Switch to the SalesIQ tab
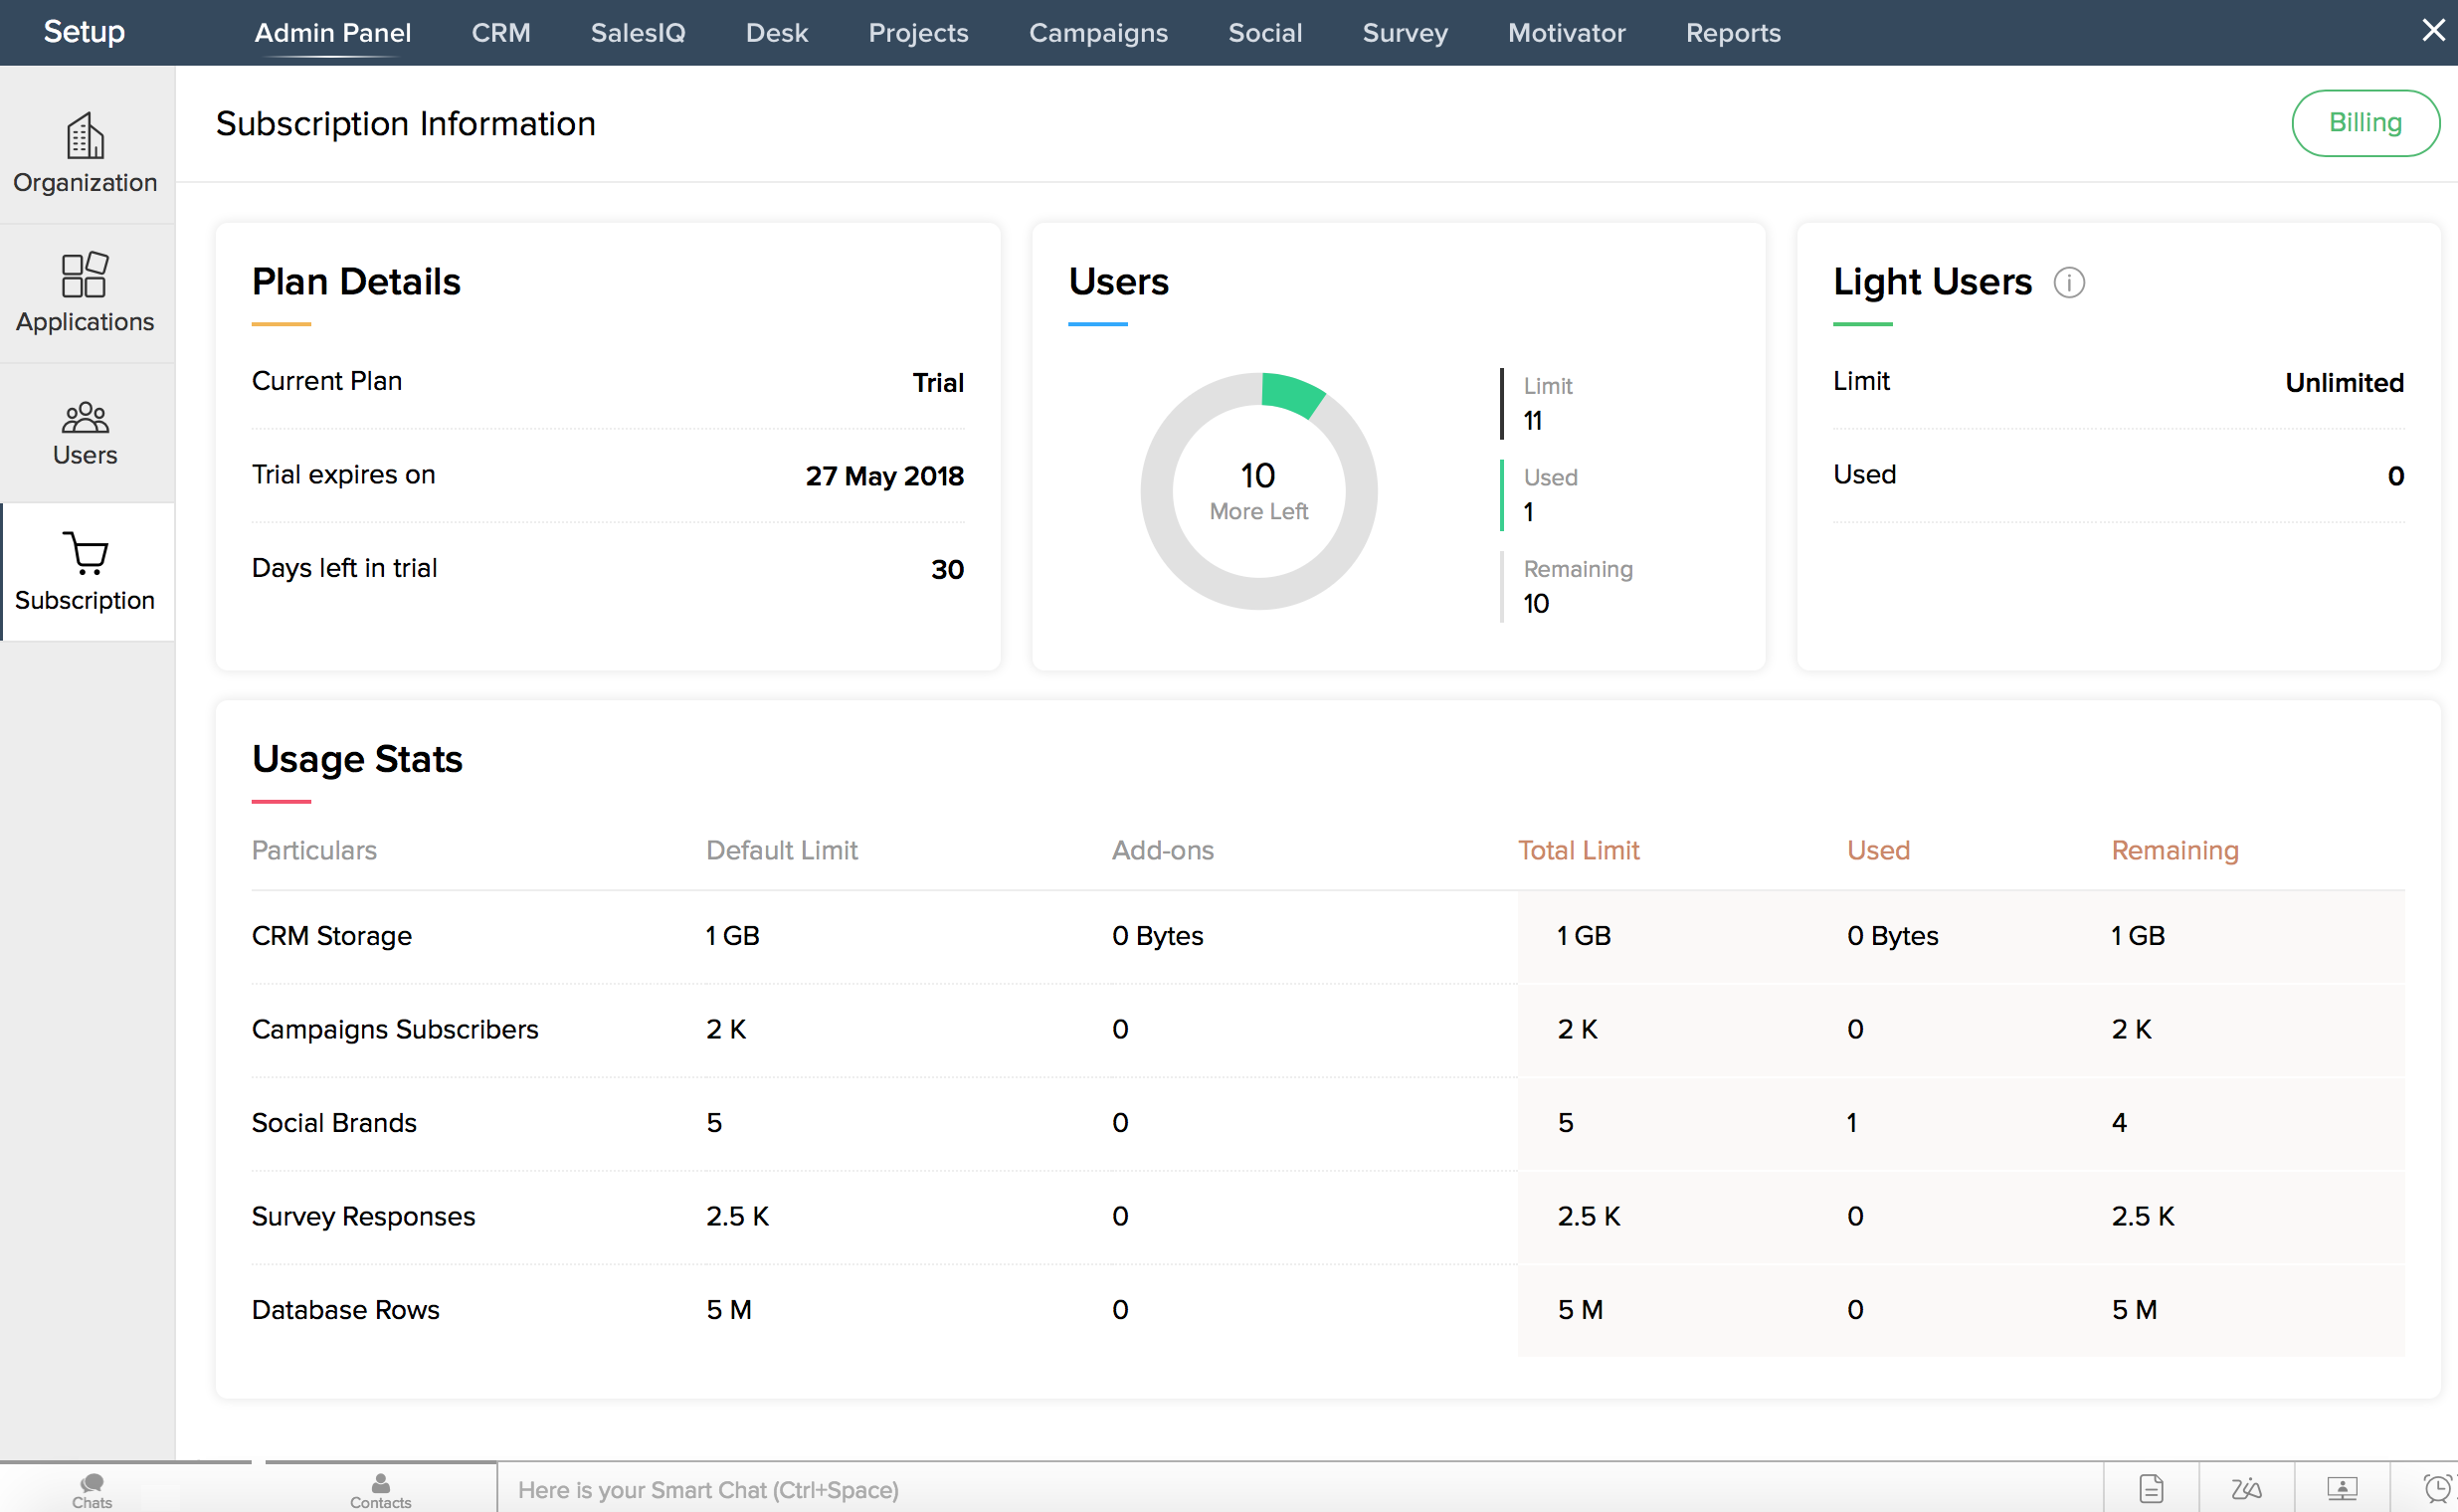 pos(637,33)
